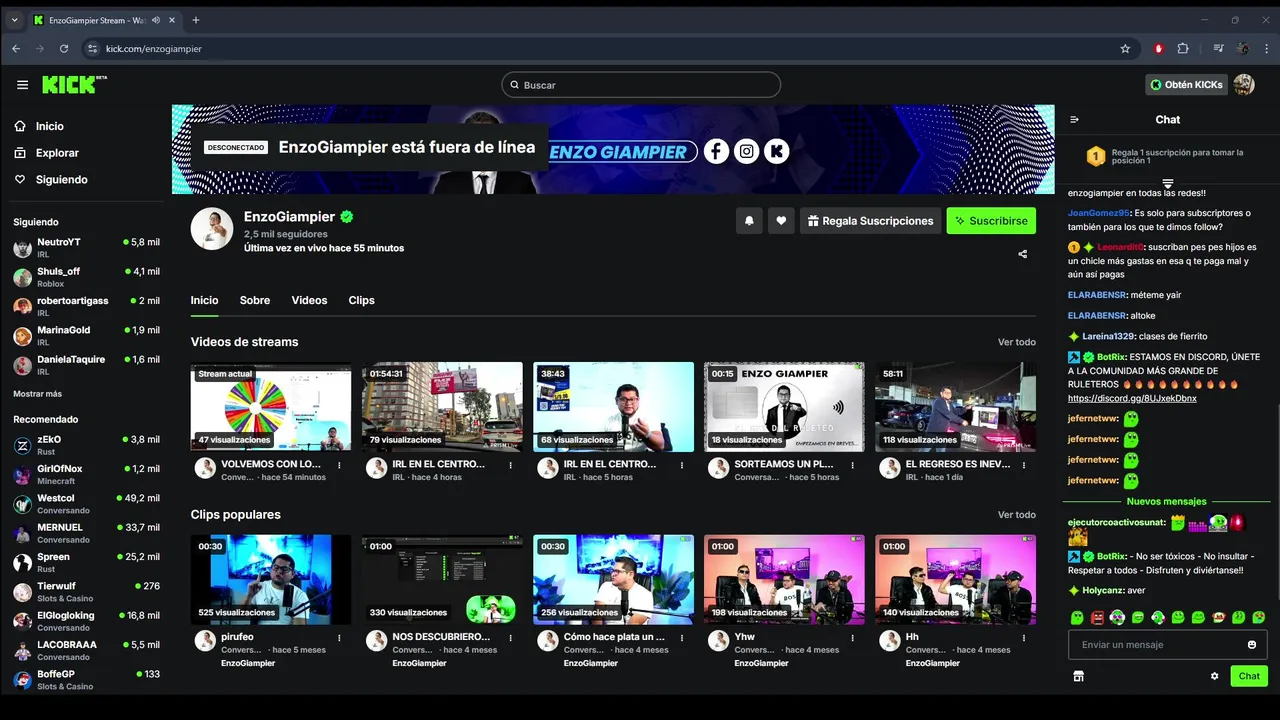Image resolution: width=1280 pixels, height=720 pixels.
Task: Open options menu for EL REGRESO ES INEV video
Action: (x=1023, y=465)
